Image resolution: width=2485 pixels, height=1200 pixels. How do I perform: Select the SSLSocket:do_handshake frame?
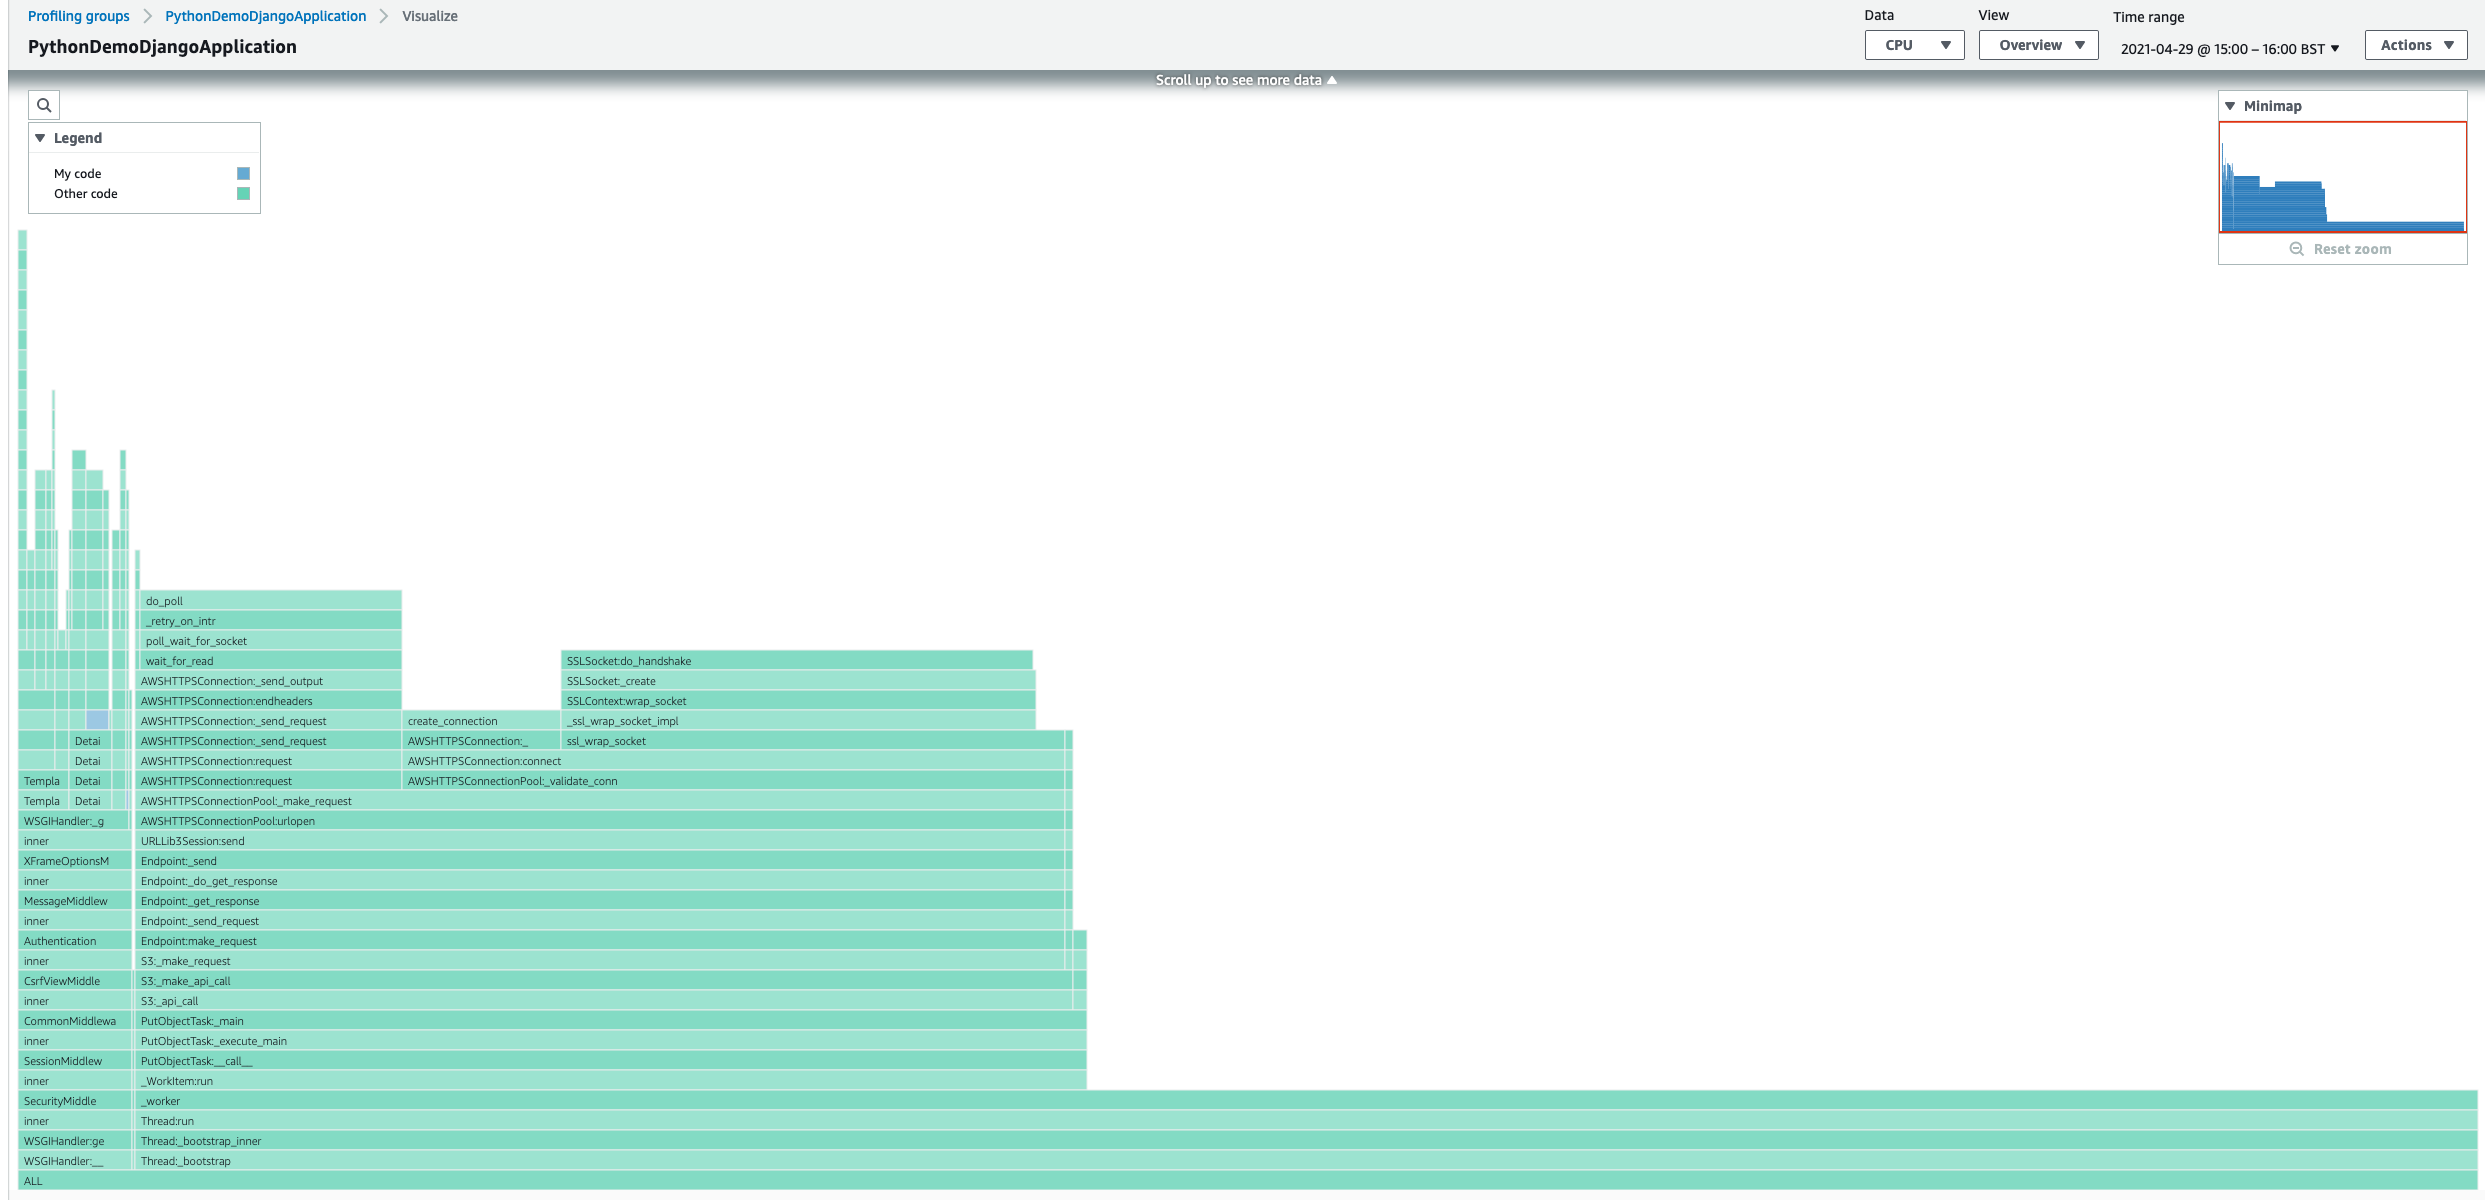[x=796, y=661]
